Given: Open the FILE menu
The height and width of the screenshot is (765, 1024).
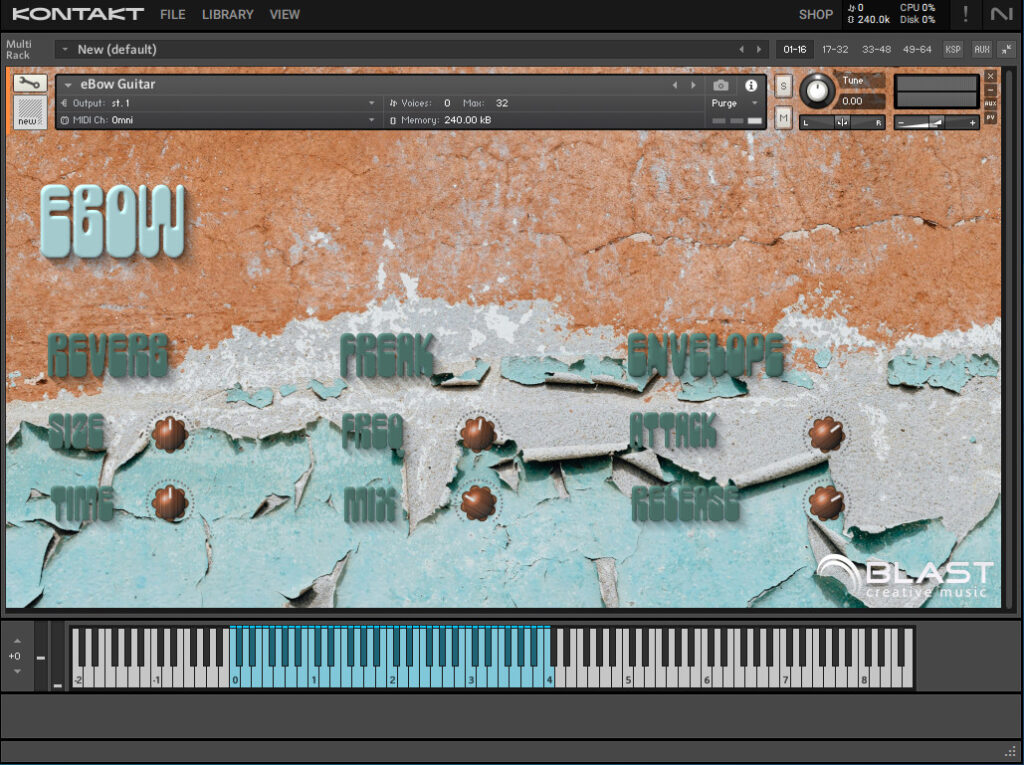Looking at the screenshot, I should coord(172,14).
